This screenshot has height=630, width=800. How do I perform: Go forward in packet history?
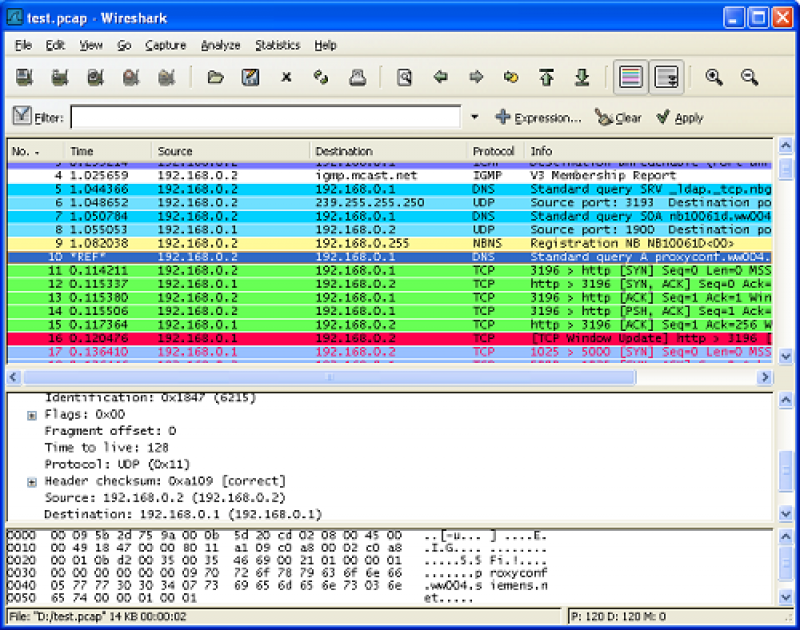[476, 77]
